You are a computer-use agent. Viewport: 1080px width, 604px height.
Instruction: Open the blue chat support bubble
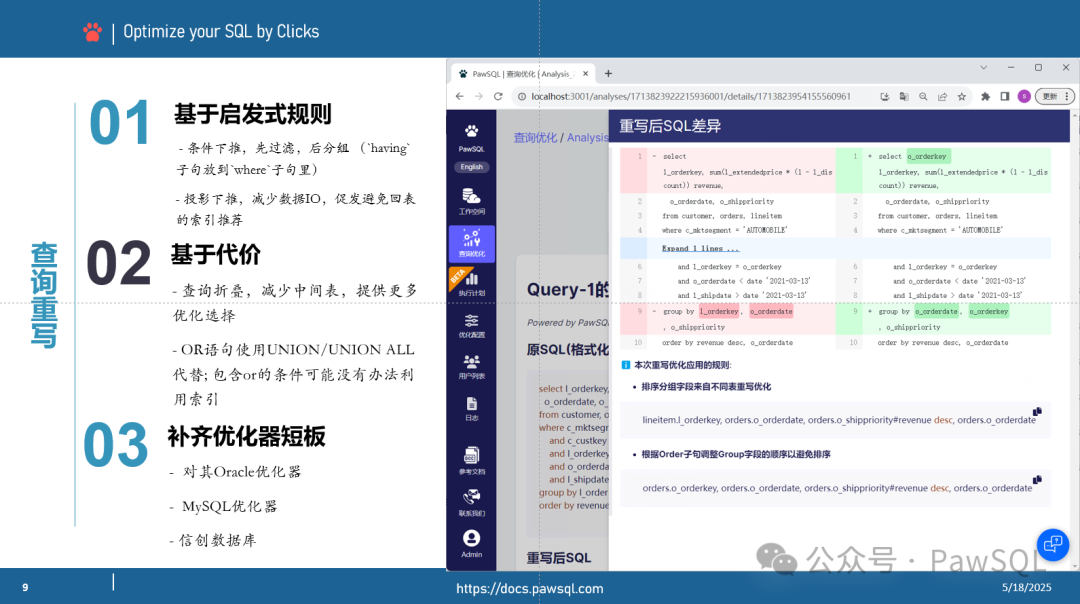pyautogui.click(x=1052, y=544)
